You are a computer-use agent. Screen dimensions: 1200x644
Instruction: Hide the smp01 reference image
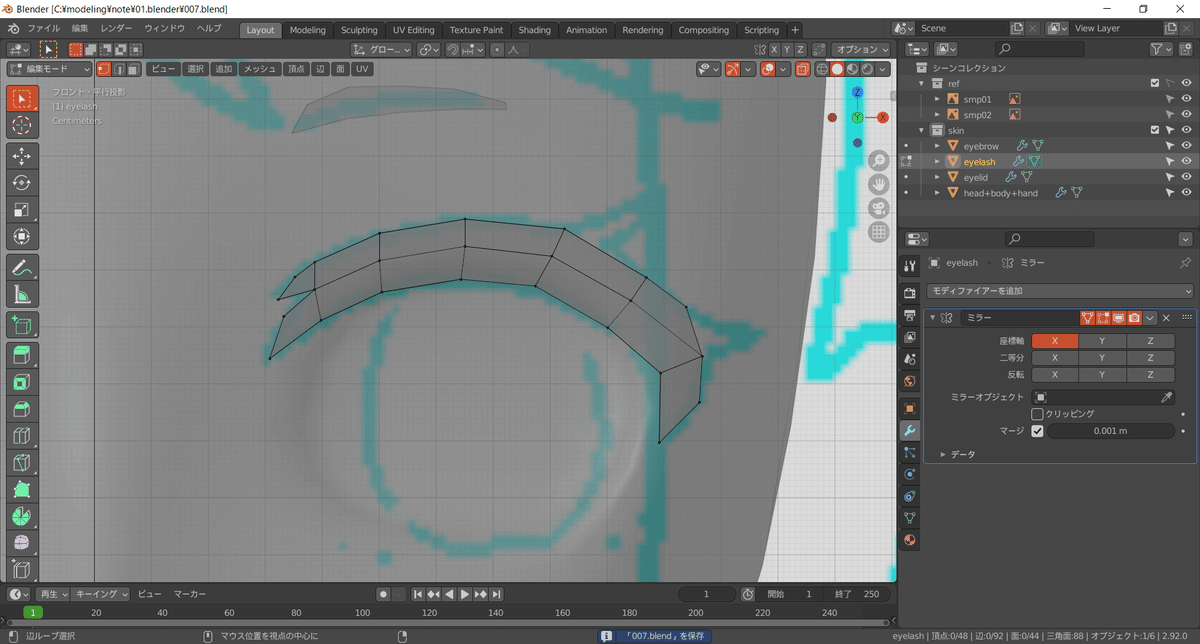click(x=1186, y=99)
